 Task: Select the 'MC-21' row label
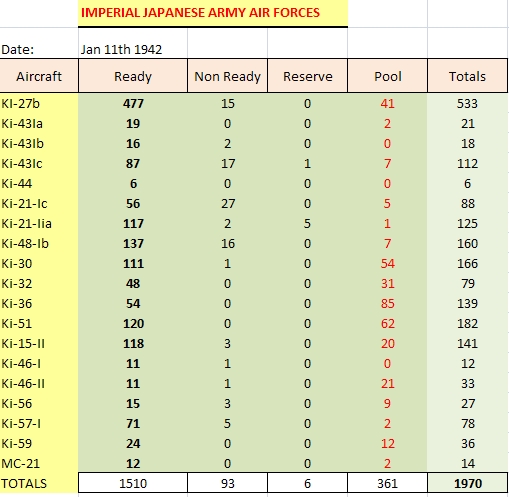(x=39, y=463)
